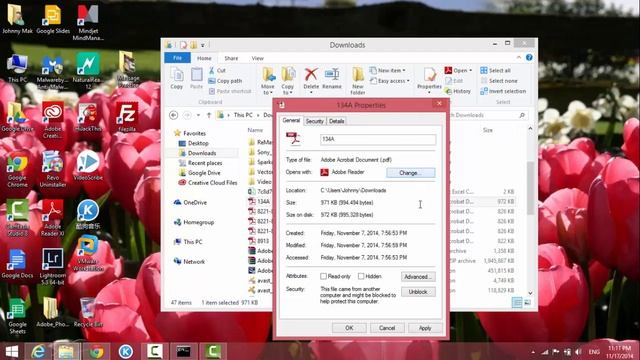640x360 pixels.
Task: Click Windows Start button on taskbar
Action: click(x=12, y=351)
